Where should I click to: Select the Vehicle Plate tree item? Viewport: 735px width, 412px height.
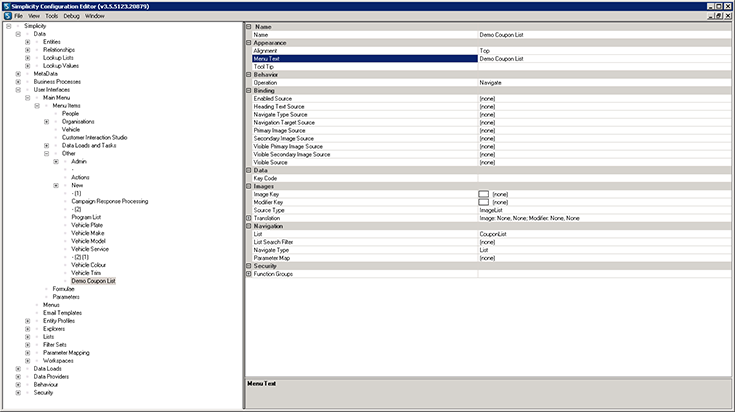(87, 225)
